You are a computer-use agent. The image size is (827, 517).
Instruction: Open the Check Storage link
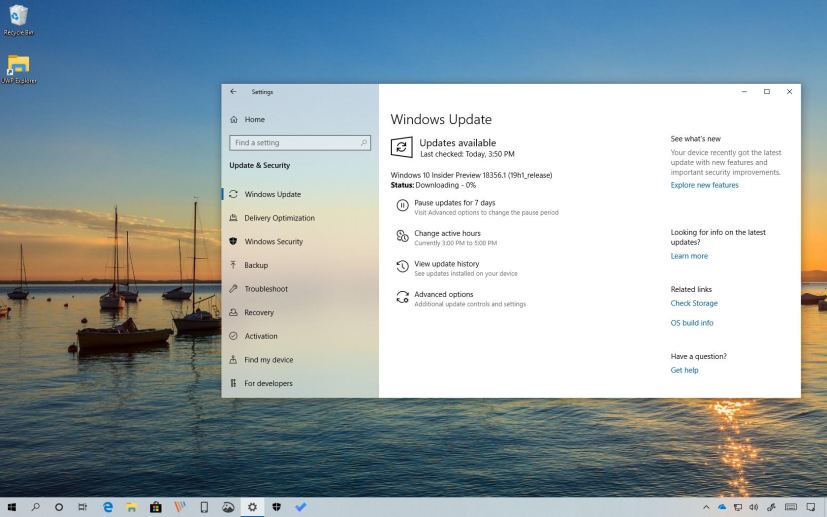[x=694, y=303]
